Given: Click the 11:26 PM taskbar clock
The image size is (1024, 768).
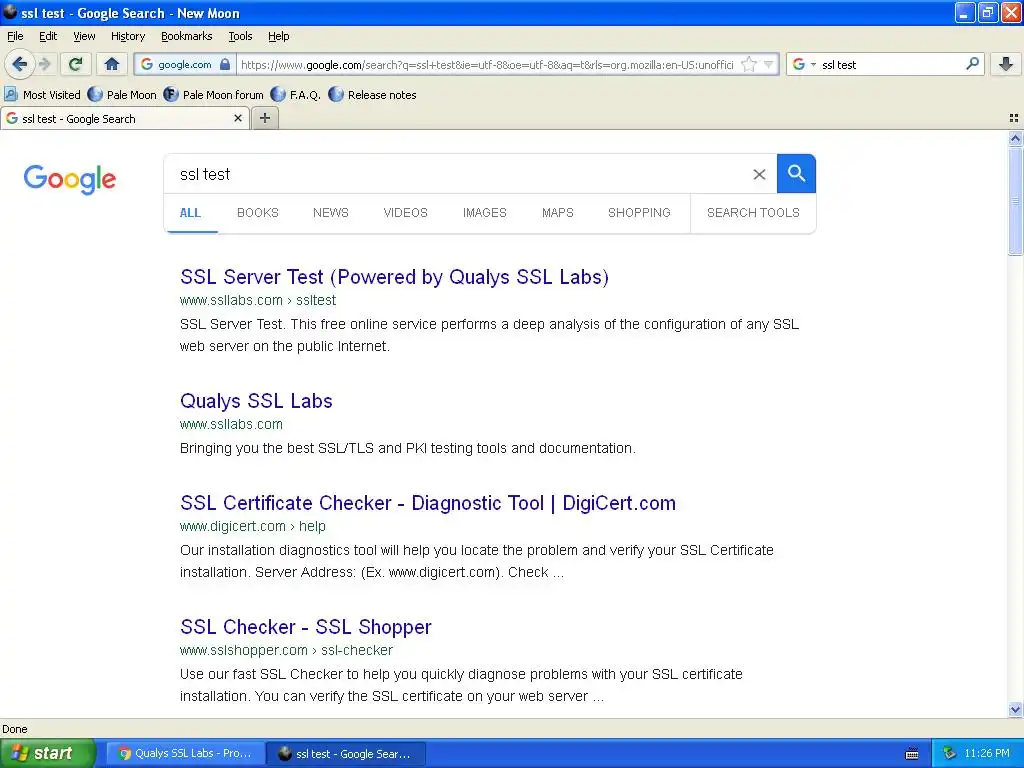Looking at the screenshot, I should click(x=987, y=753).
